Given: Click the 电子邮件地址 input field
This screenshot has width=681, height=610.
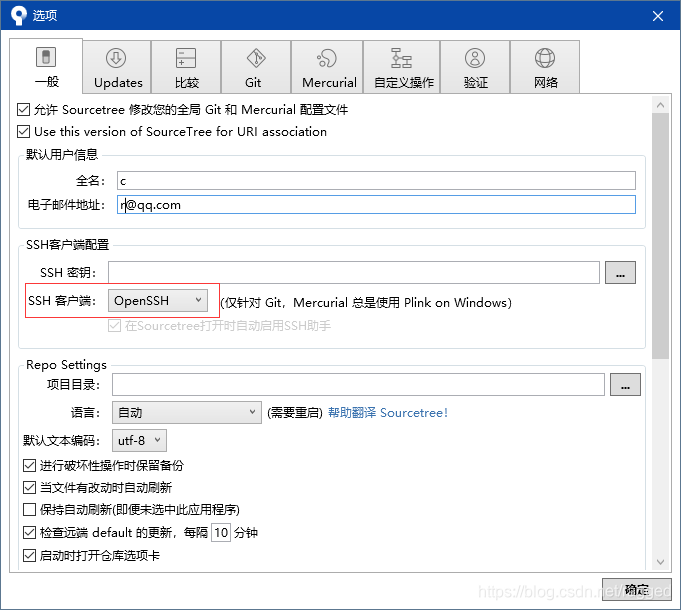Looking at the screenshot, I should pyautogui.click(x=376, y=204).
